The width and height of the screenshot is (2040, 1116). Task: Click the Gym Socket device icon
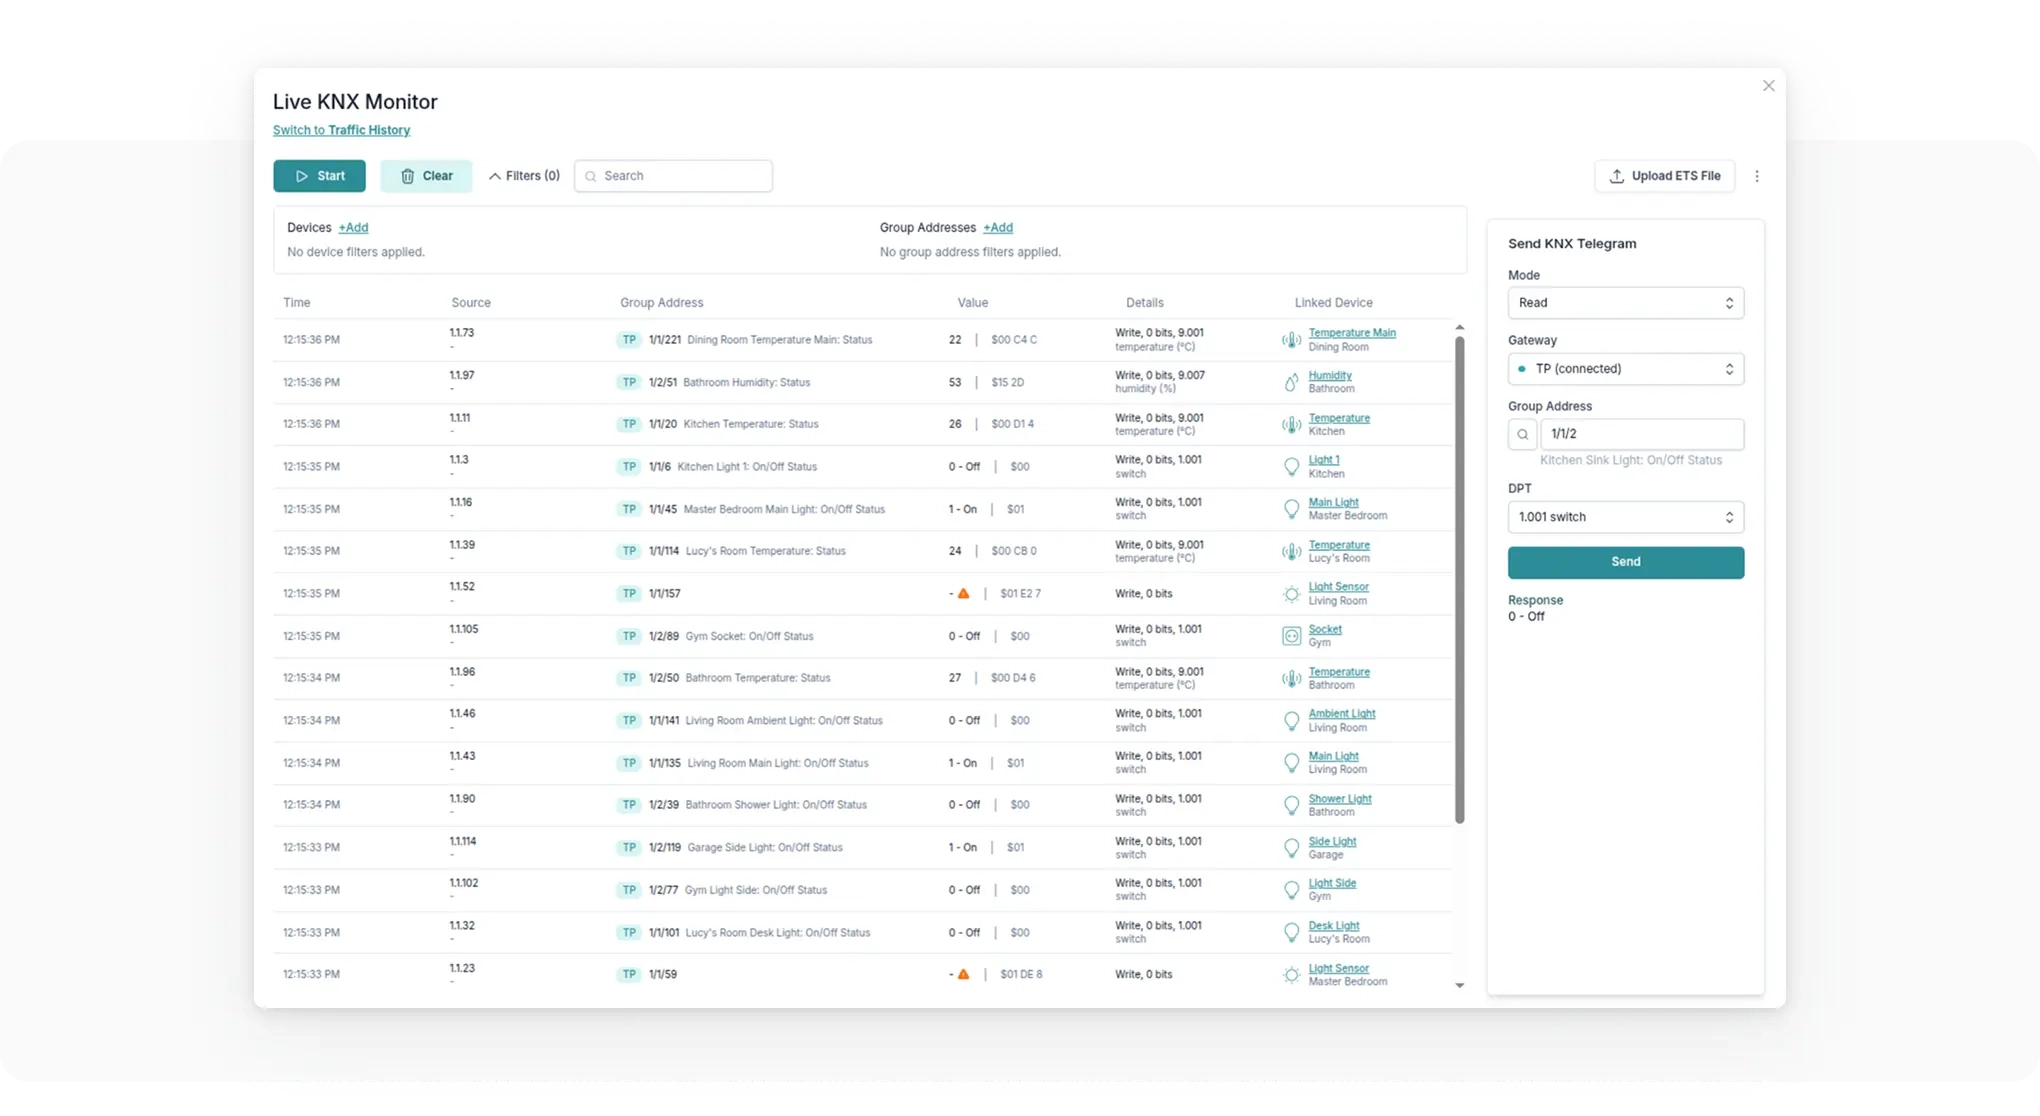tap(1291, 636)
